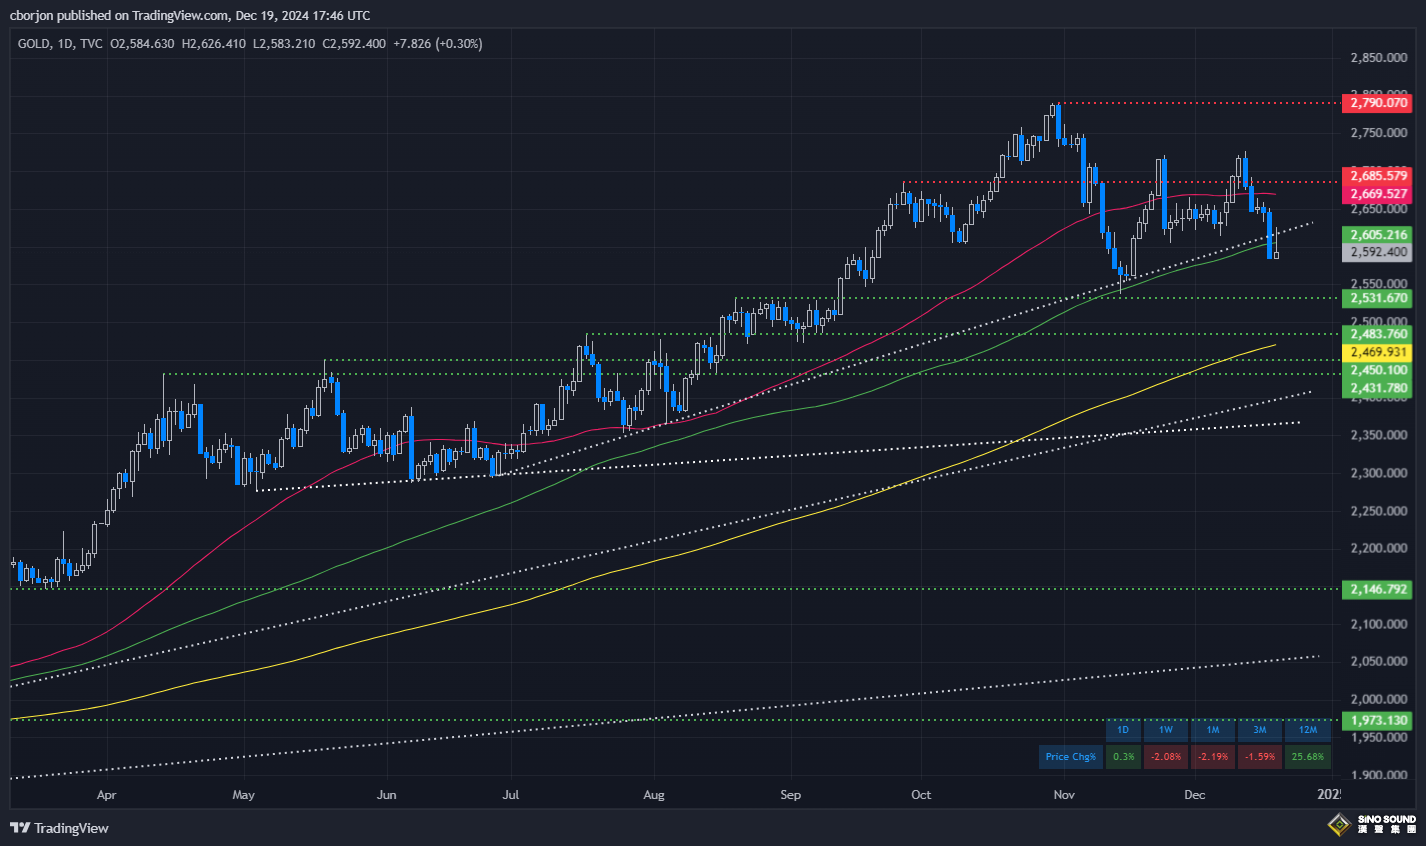Select the 3M column header
Viewport: 1426px width, 846px height.
[1260, 730]
